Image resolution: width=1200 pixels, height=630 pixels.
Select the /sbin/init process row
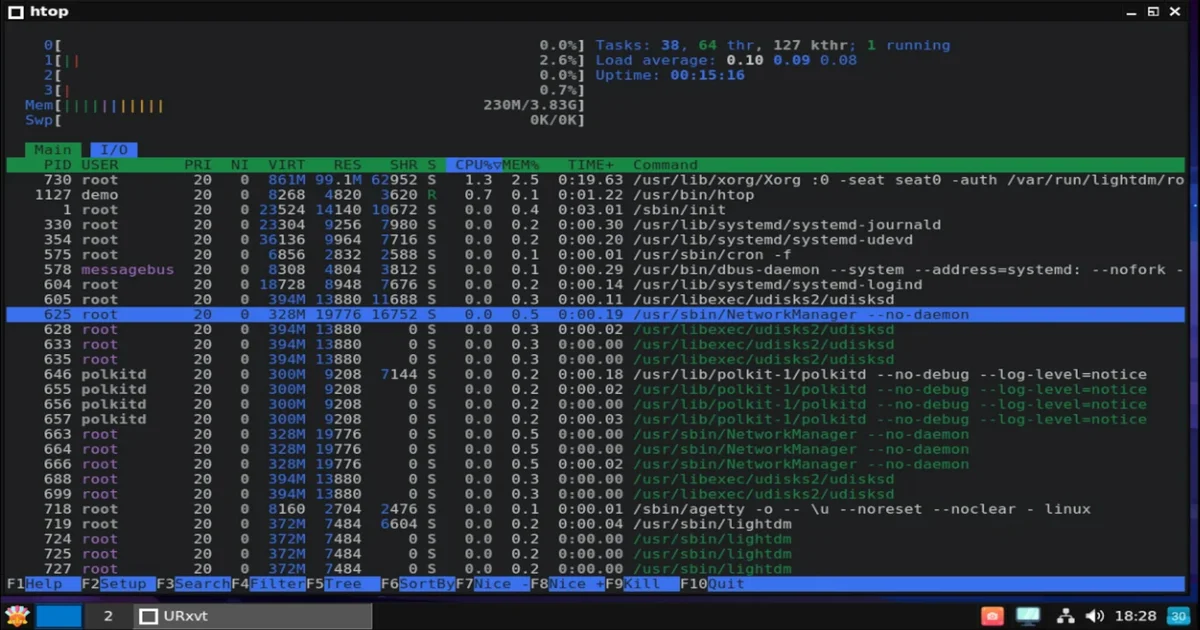pos(596,210)
